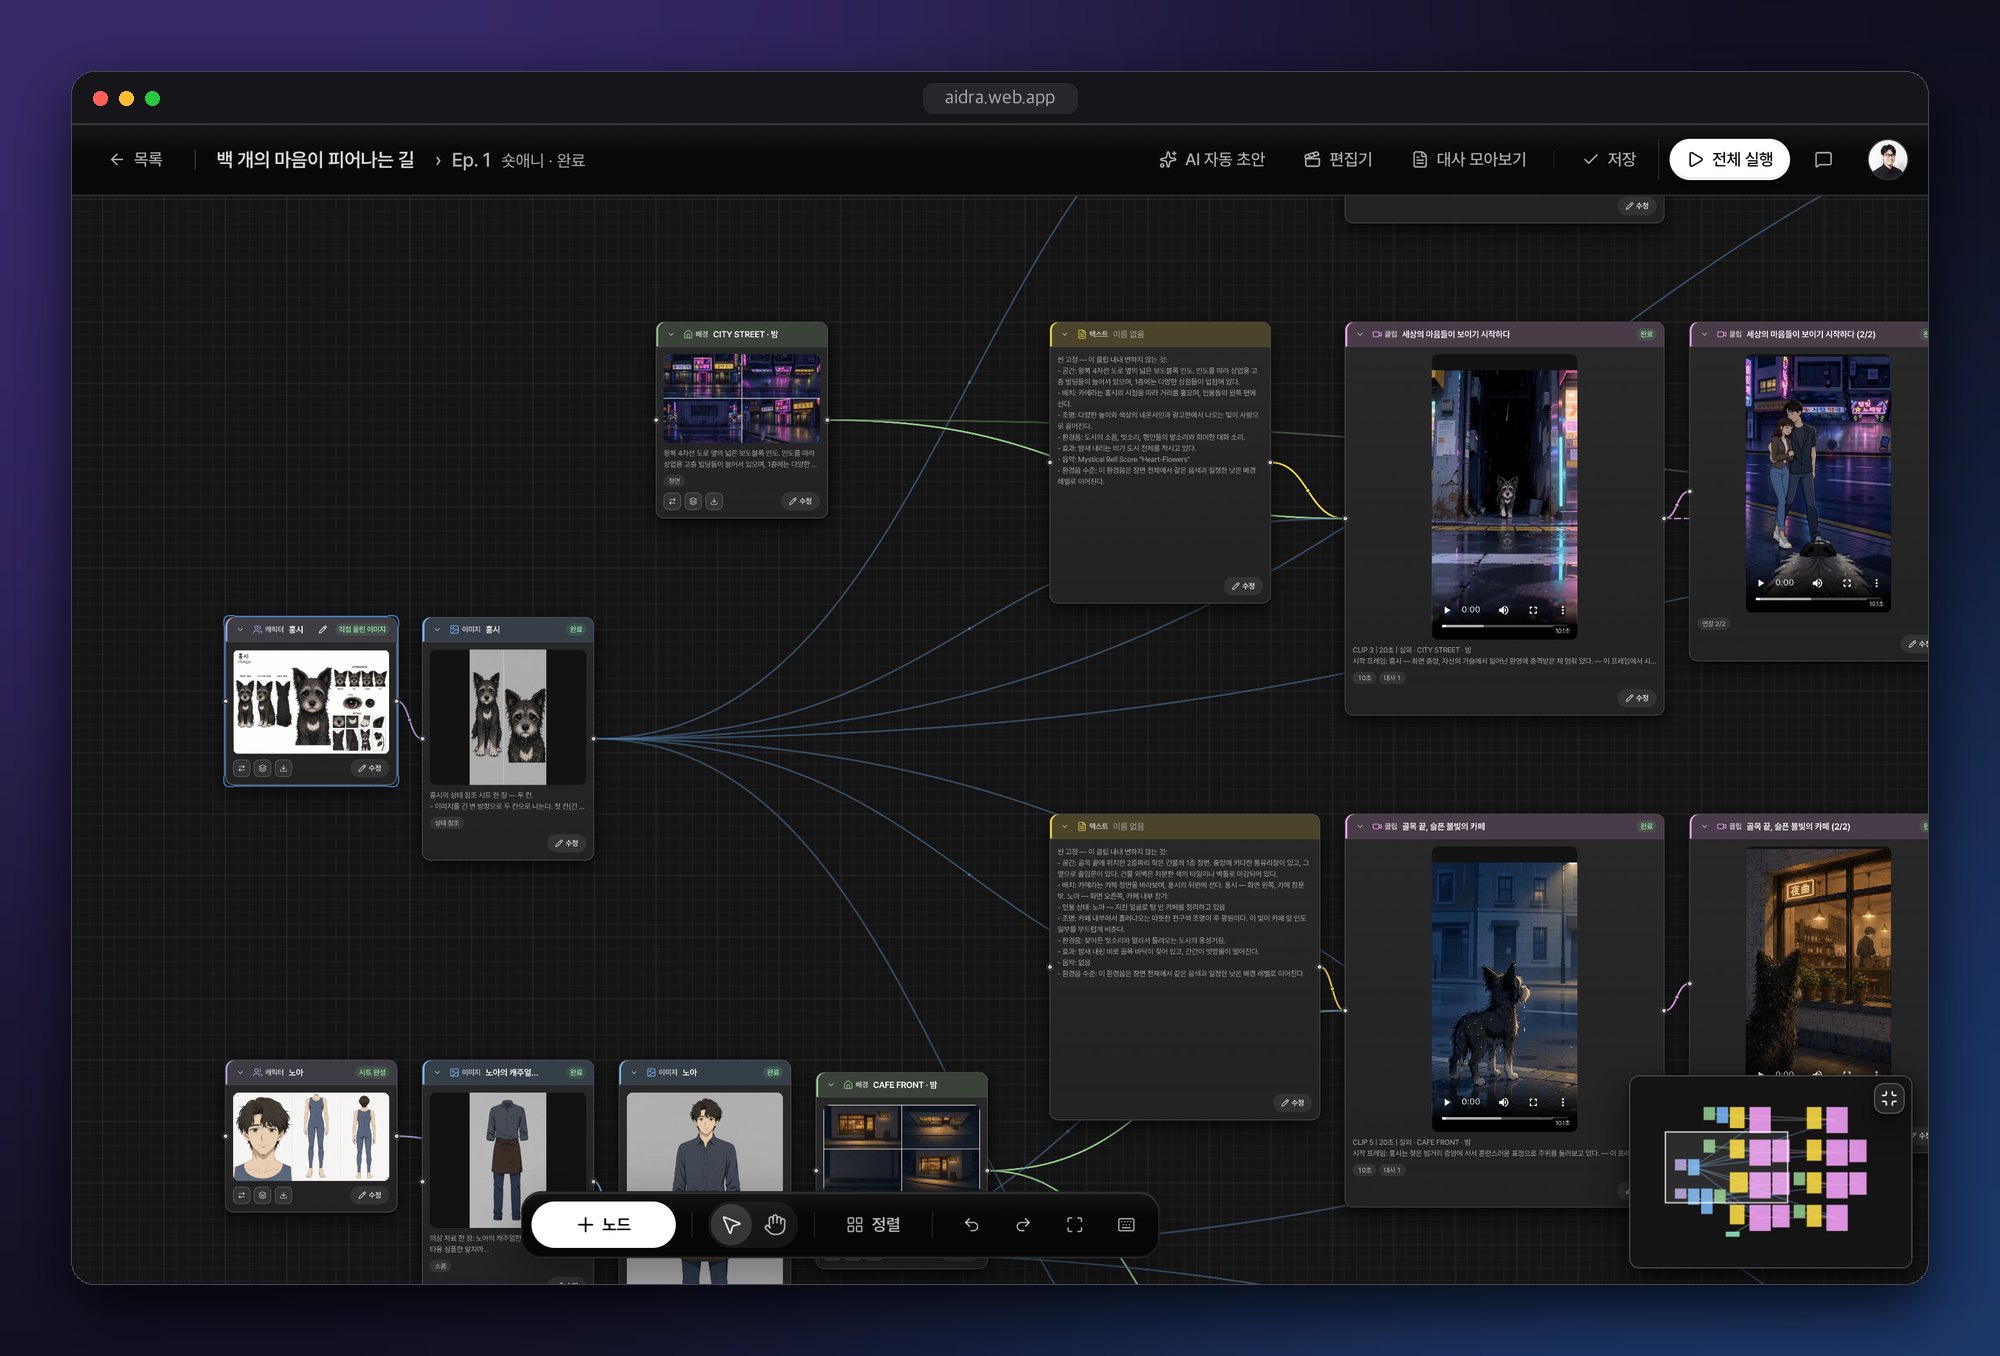Open the user profile avatar
This screenshot has width=2000, height=1356.
1888,159
